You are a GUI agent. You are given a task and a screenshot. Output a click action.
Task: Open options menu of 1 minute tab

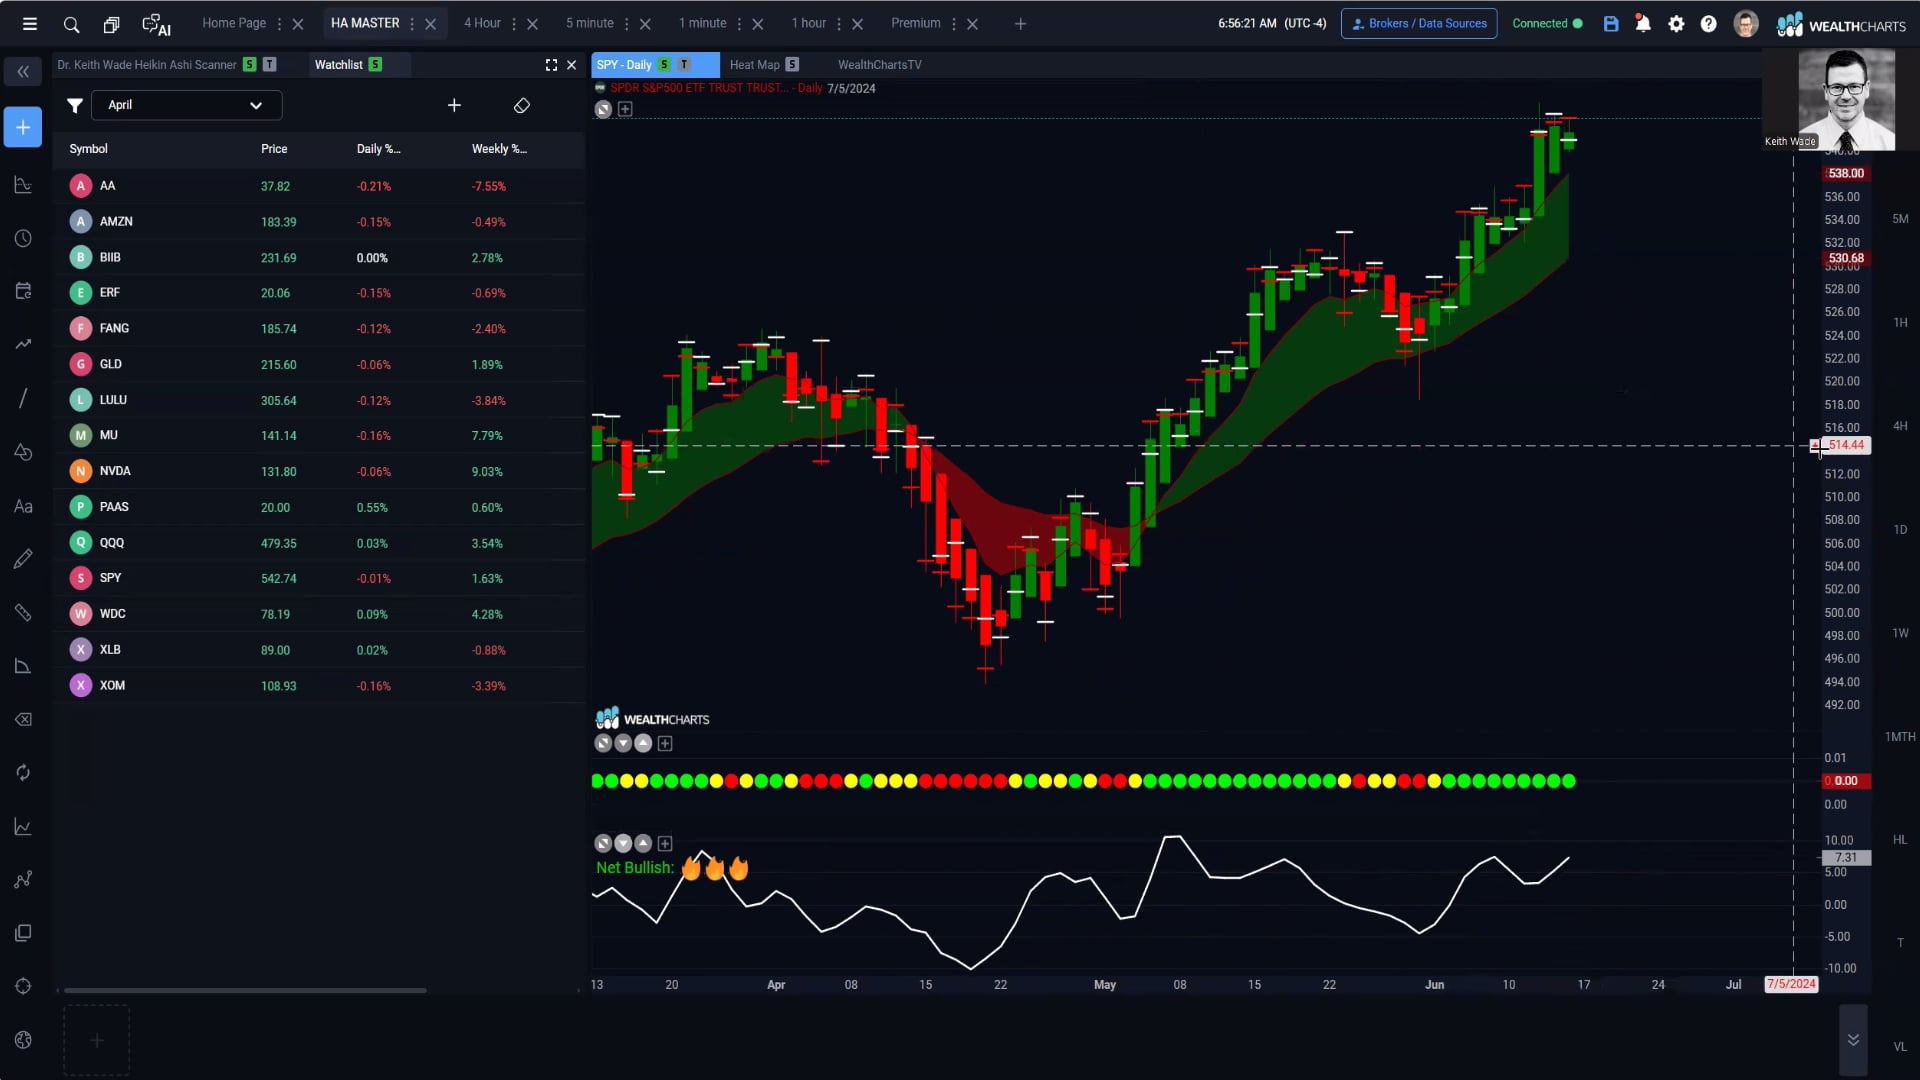(x=740, y=24)
